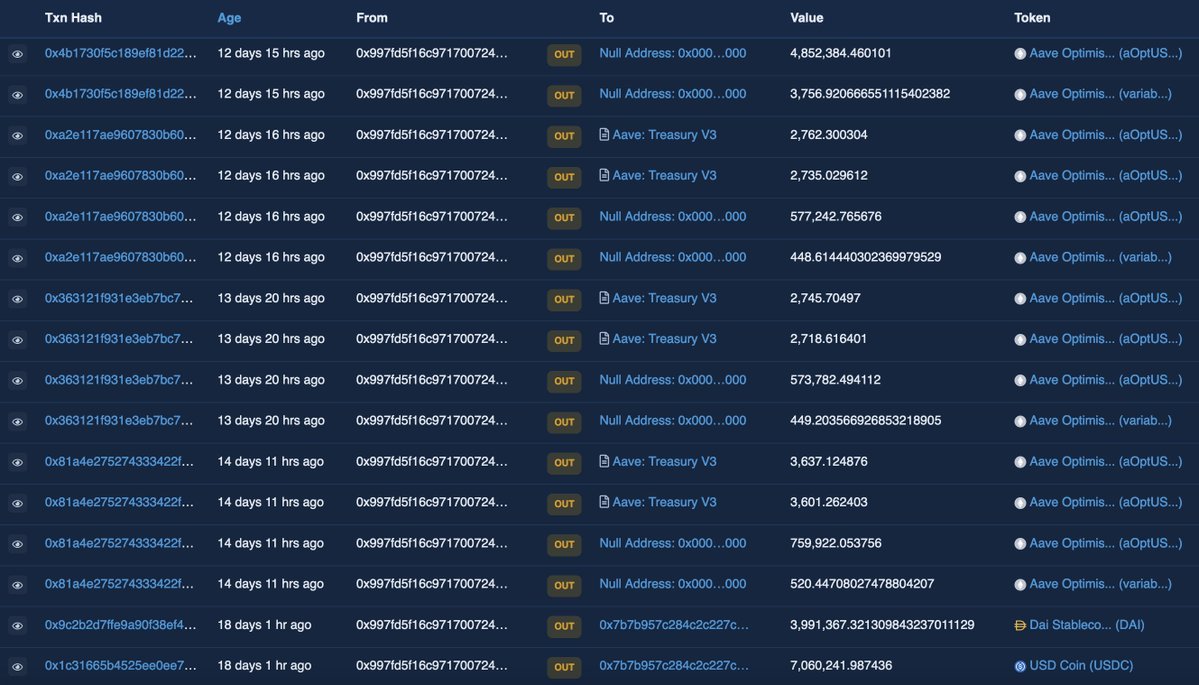Click the eye icon for the 520.44708027478804207 transfer
The image size is (1199, 685).
tap(18, 585)
